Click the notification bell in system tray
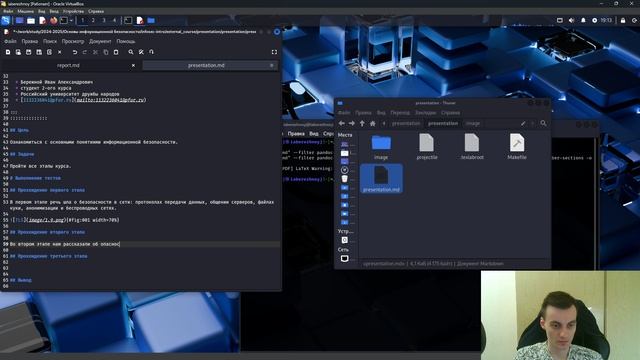Viewport: 640px width, 360px height. (583, 20)
